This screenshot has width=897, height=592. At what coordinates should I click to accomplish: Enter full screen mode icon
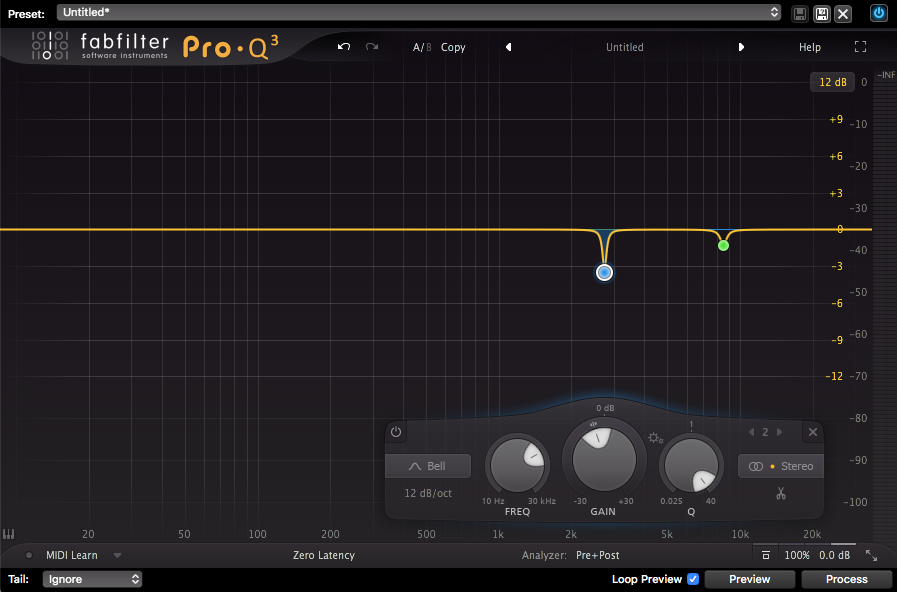click(x=860, y=47)
